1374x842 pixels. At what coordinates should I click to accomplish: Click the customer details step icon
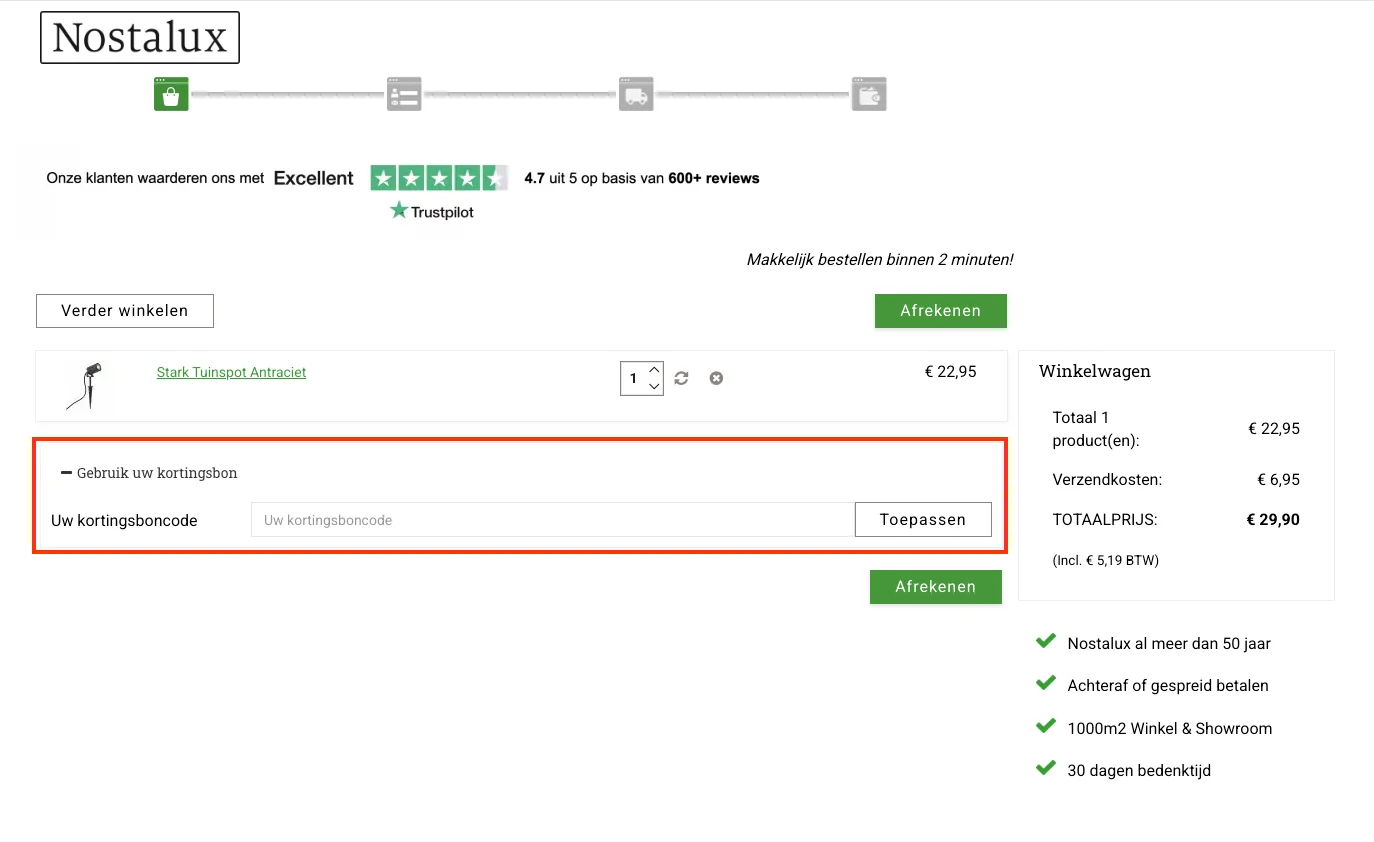click(404, 94)
